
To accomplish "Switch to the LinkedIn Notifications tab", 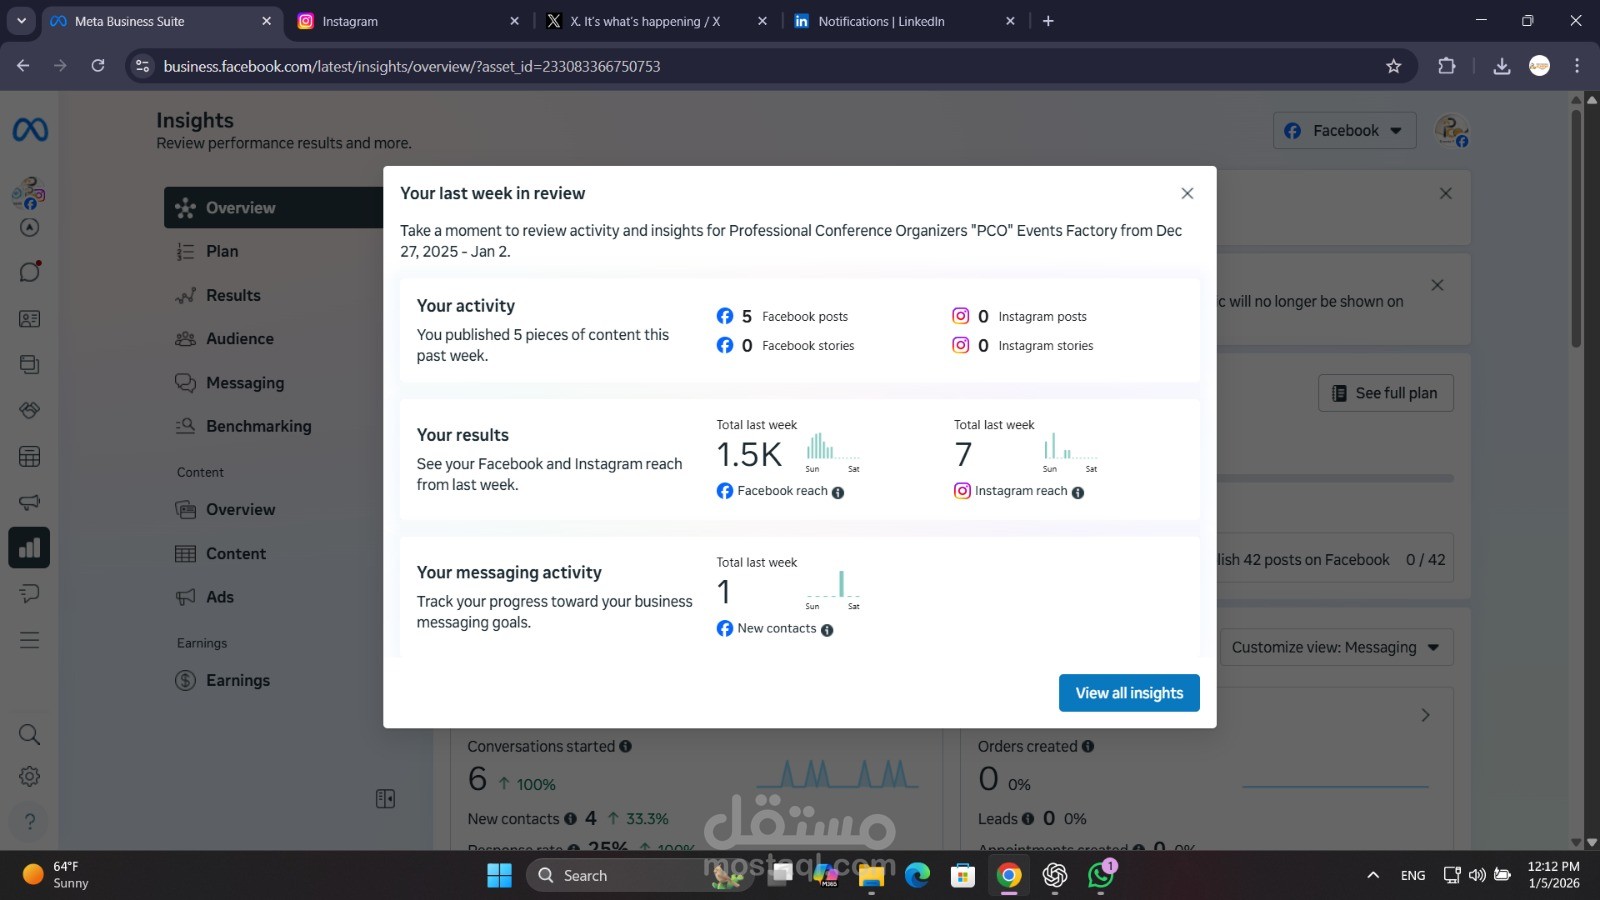I will (x=904, y=21).
